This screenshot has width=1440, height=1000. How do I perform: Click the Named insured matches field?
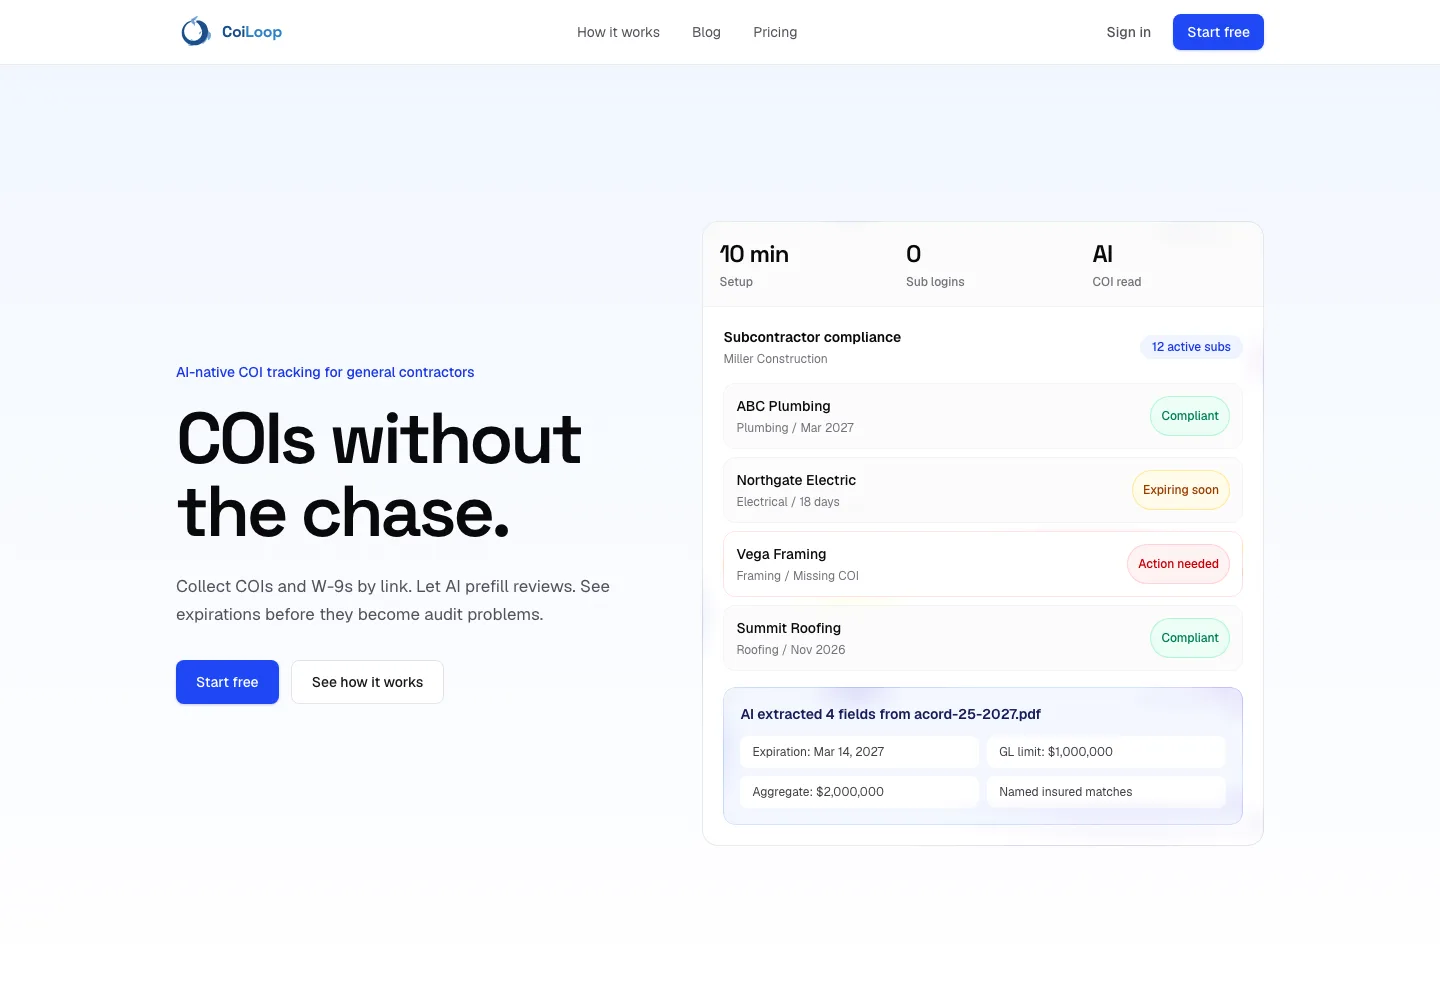[x=1106, y=792]
